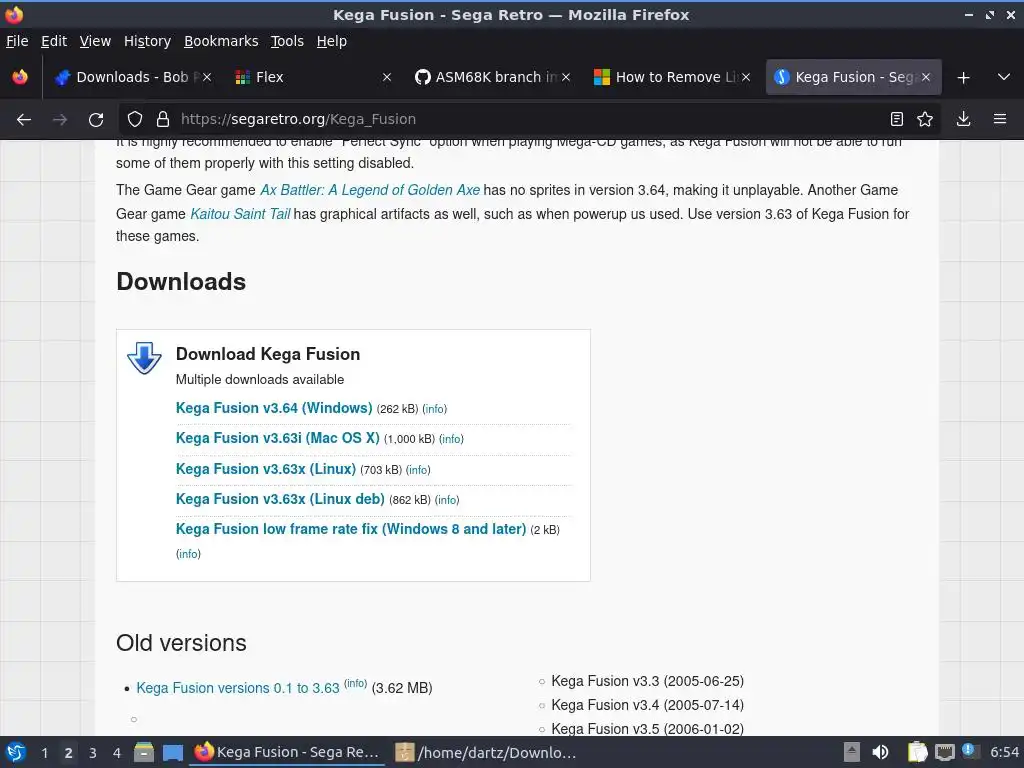The width and height of the screenshot is (1024, 768).
Task: Open info for Linux 703 kB download
Action: [x=418, y=470]
